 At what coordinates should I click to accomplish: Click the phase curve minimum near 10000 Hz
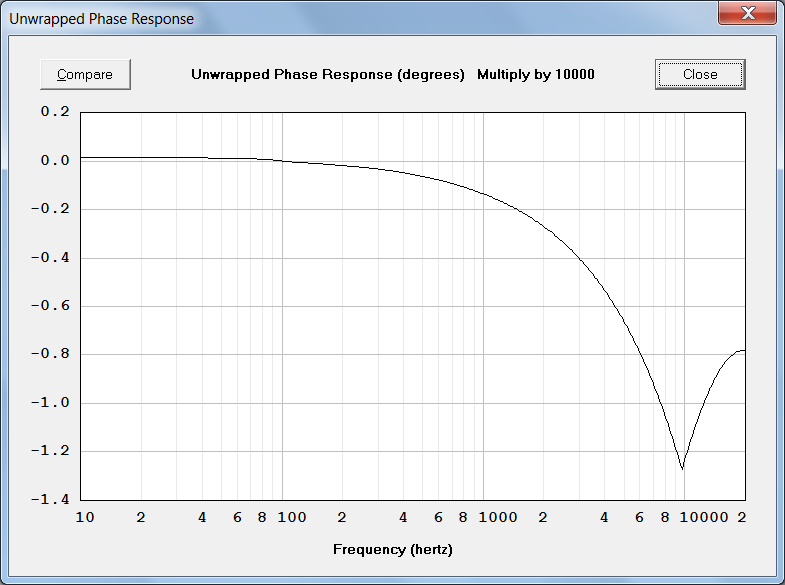coord(682,468)
